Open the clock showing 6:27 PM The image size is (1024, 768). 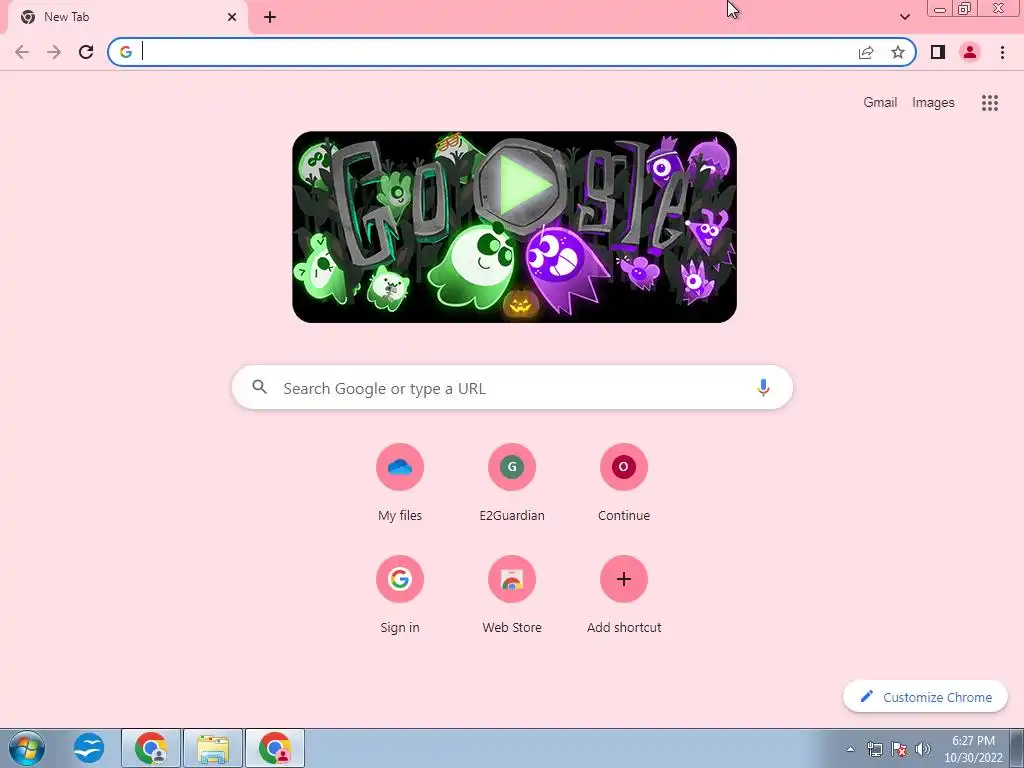(x=973, y=748)
